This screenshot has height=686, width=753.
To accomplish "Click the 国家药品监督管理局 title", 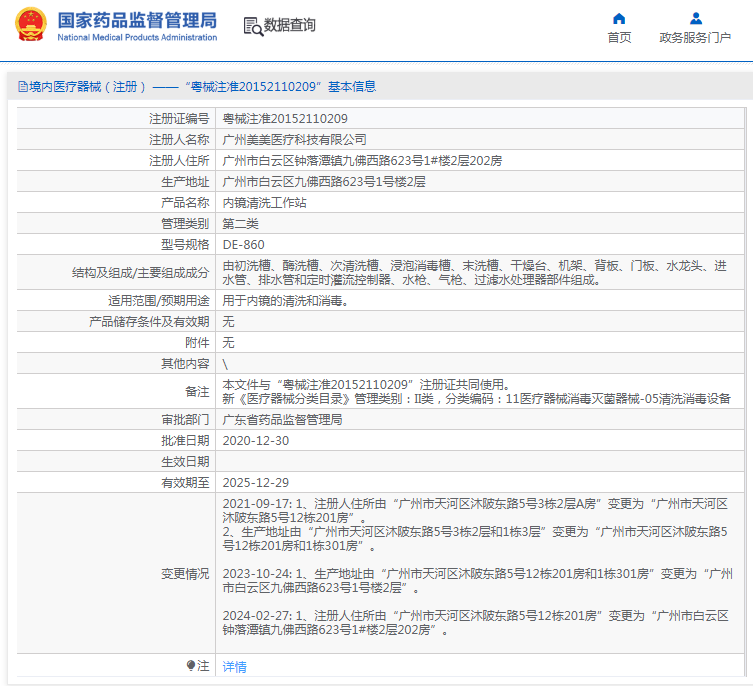I will click(x=137, y=20).
